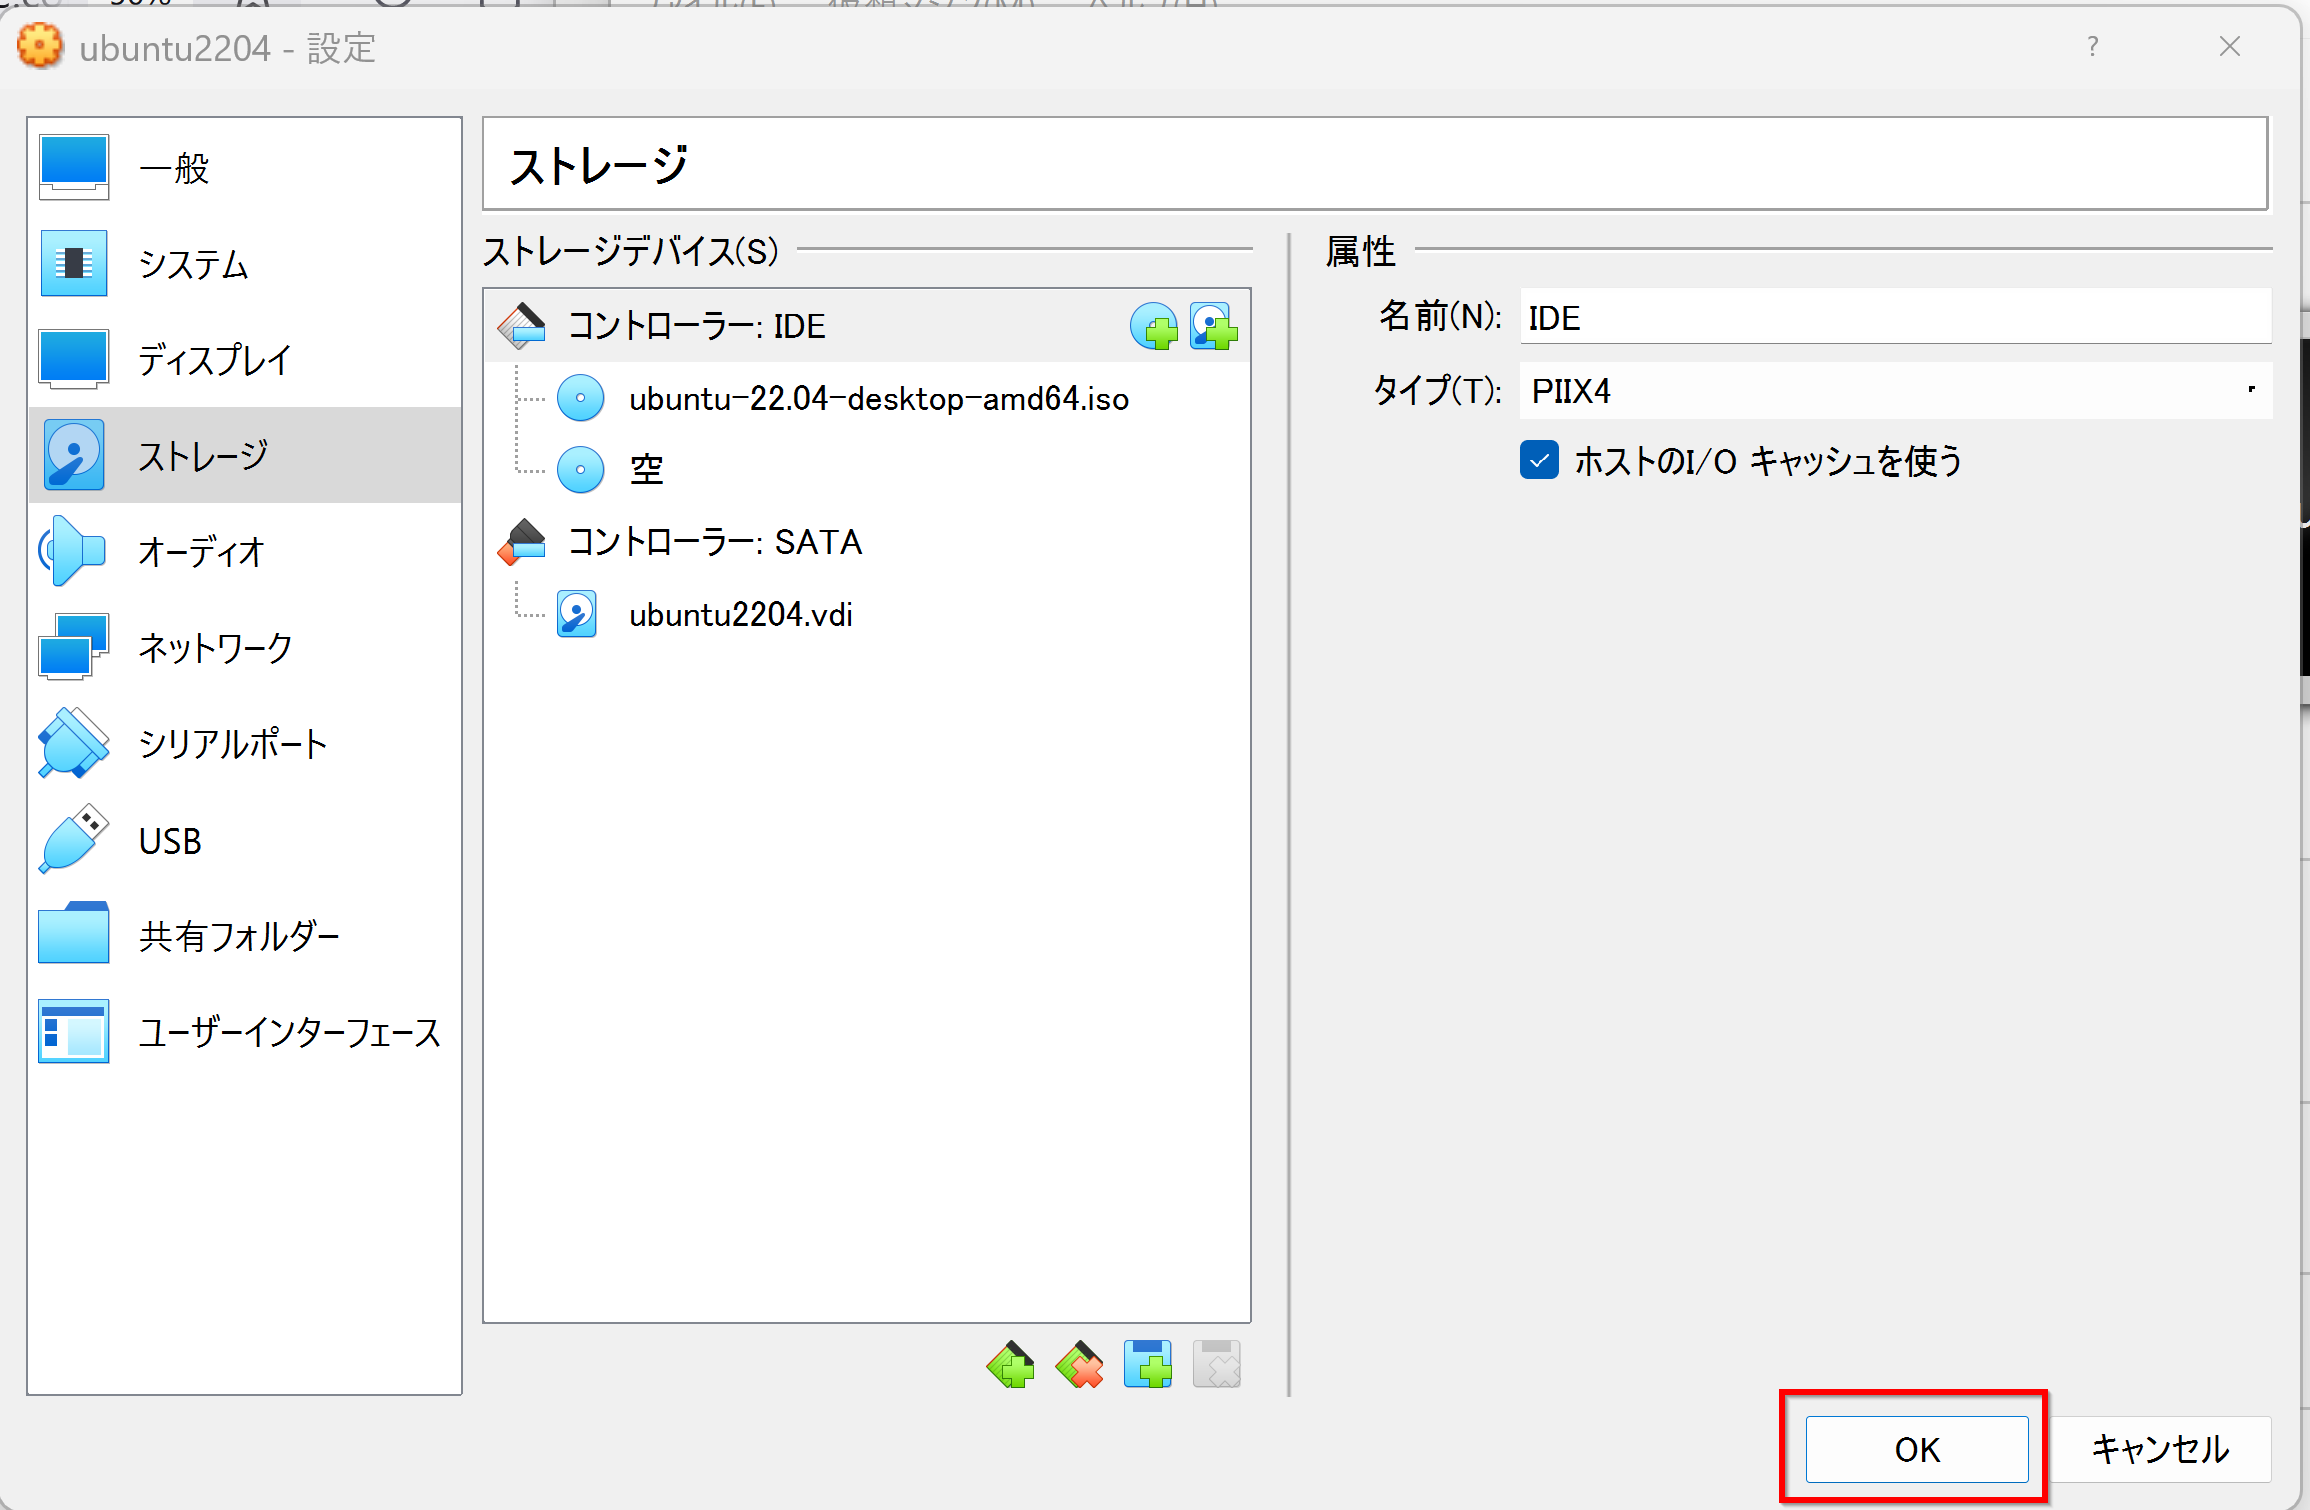This screenshot has height=1510, width=2310.
Task: Remove the selected storage controller
Action: click(x=1079, y=1364)
